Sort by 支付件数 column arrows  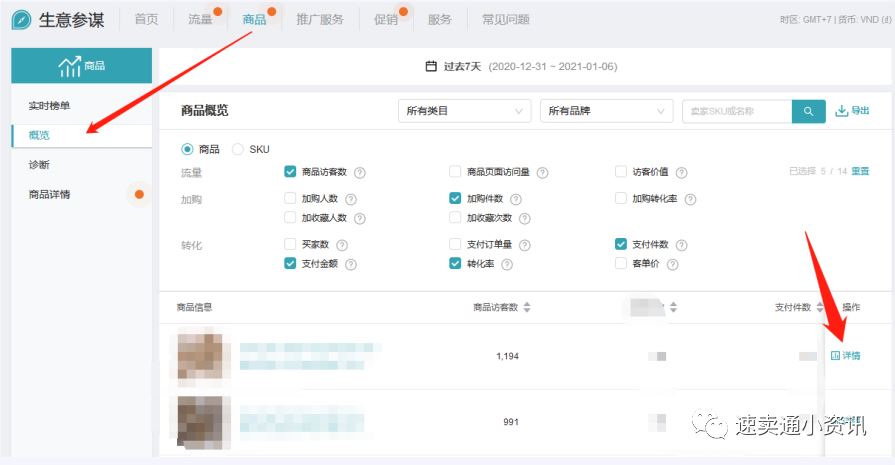tap(820, 307)
